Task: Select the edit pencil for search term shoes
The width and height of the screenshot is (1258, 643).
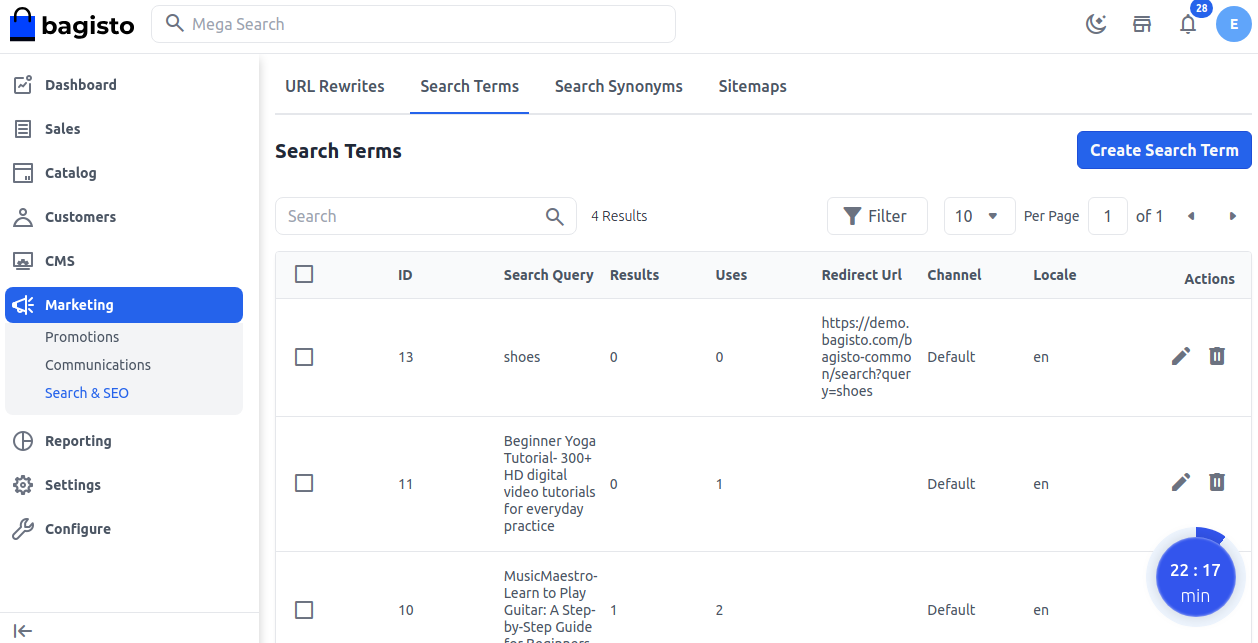Action: tap(1181, 356)
